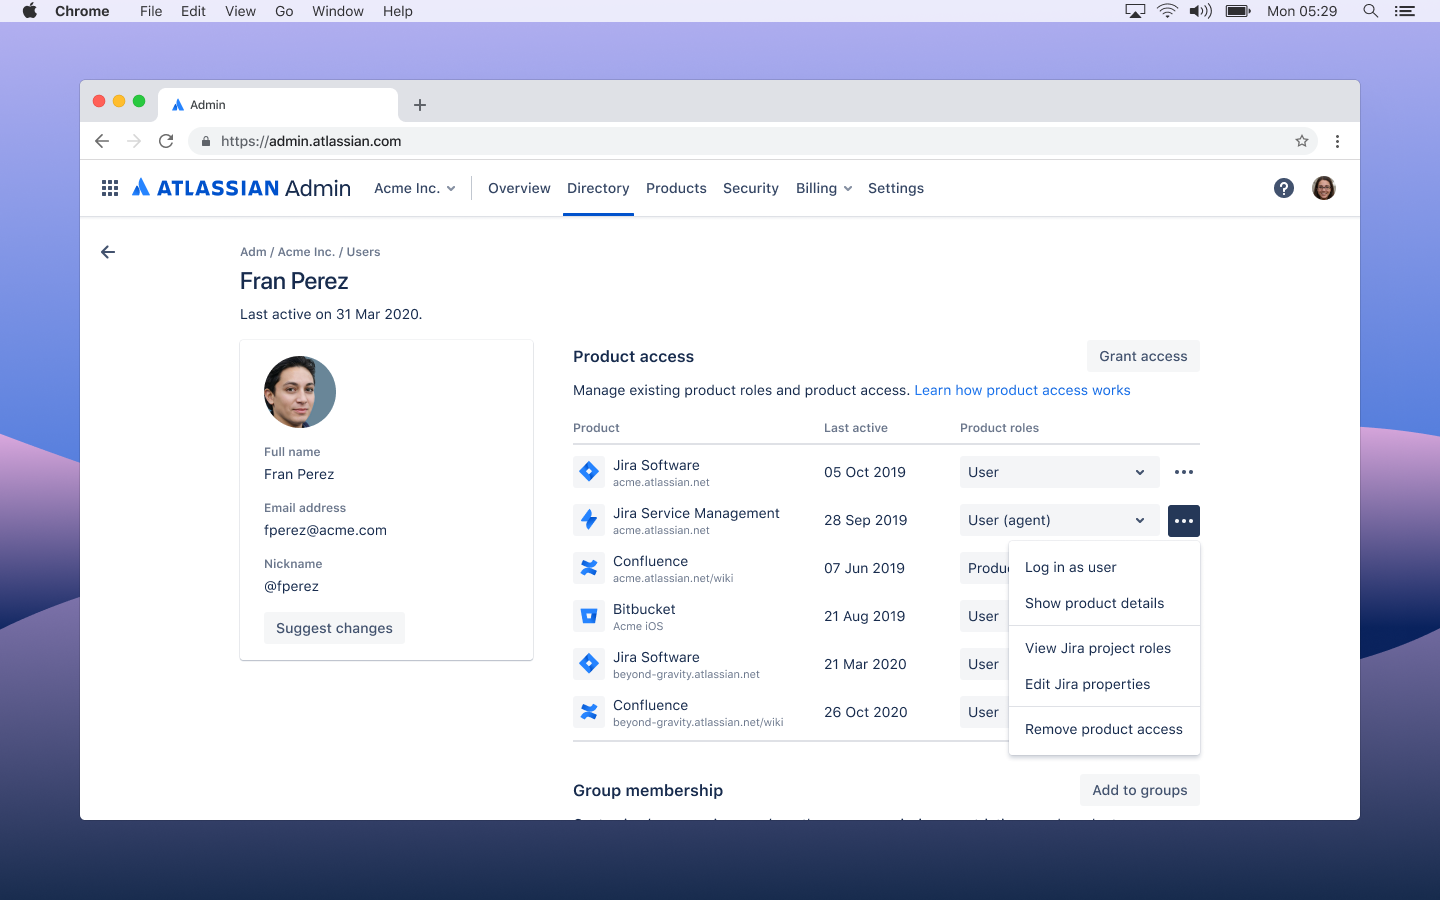Click the Jira Service Management product name
The width and height of the screenshot is (1440, 900).
(x=696, y=513)
